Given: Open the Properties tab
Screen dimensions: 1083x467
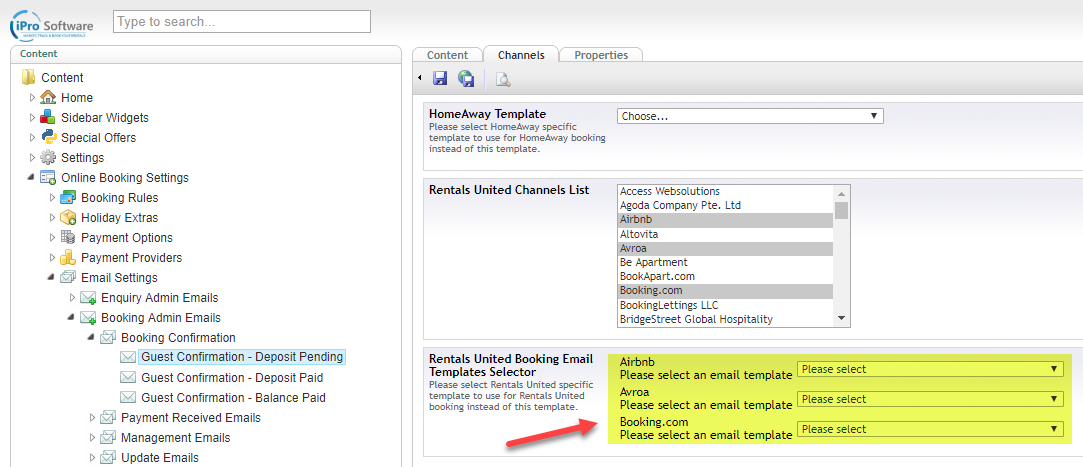Looking at the screenshot, I should pos(601,55).
